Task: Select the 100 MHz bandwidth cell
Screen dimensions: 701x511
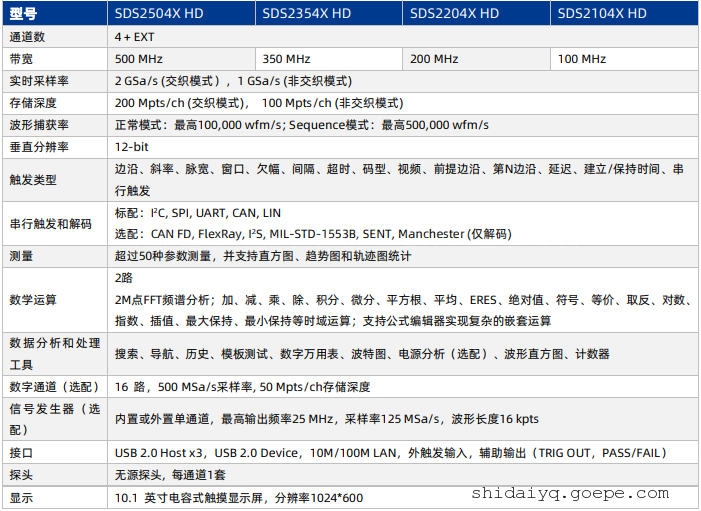Action: [582, 59]
